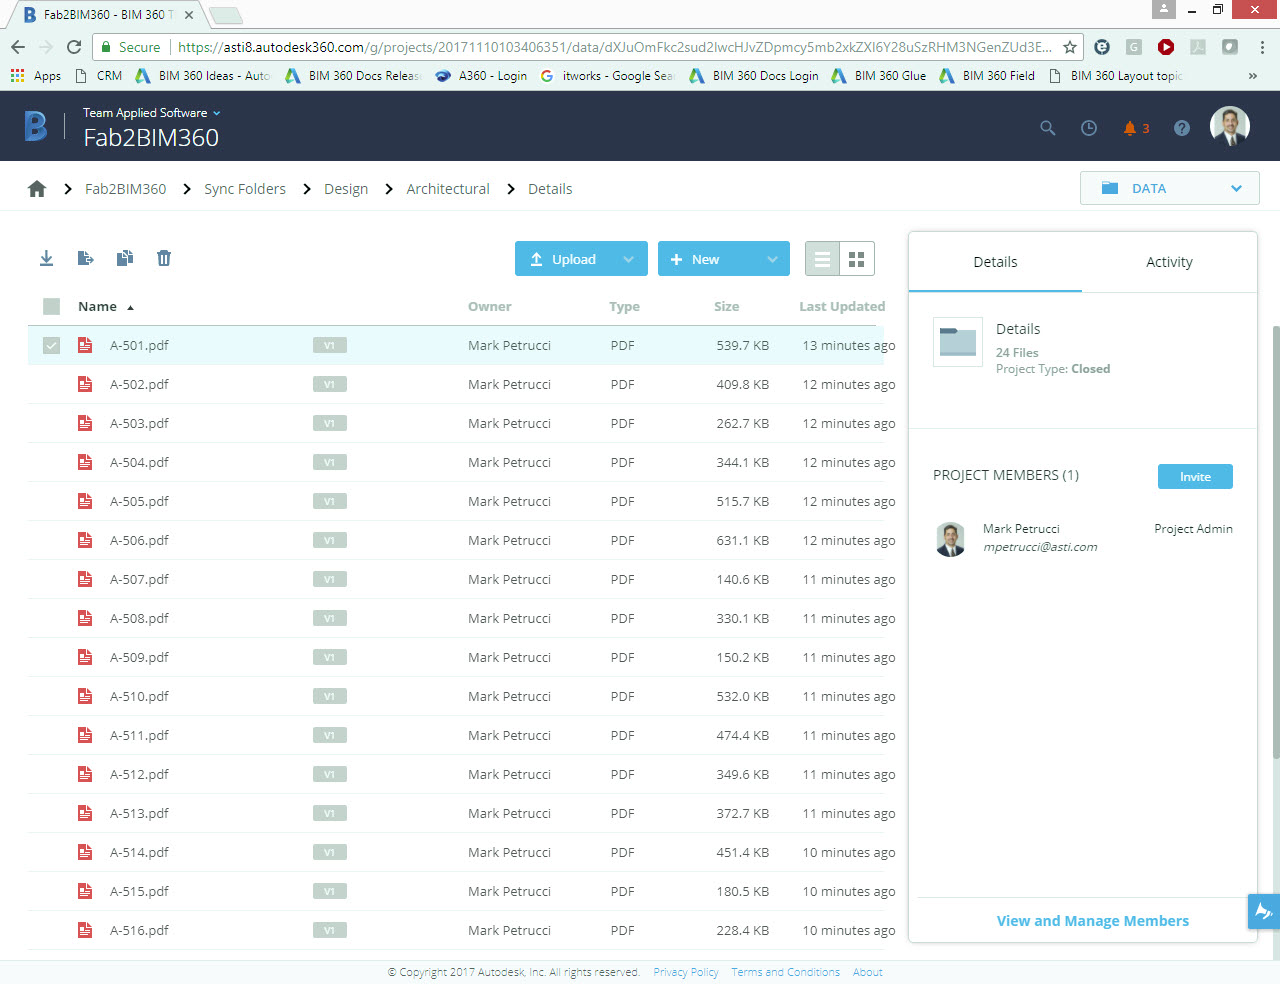Click the BIM 360 Team logo
Screen dimensions: 1280x984
tap(36, 126)
